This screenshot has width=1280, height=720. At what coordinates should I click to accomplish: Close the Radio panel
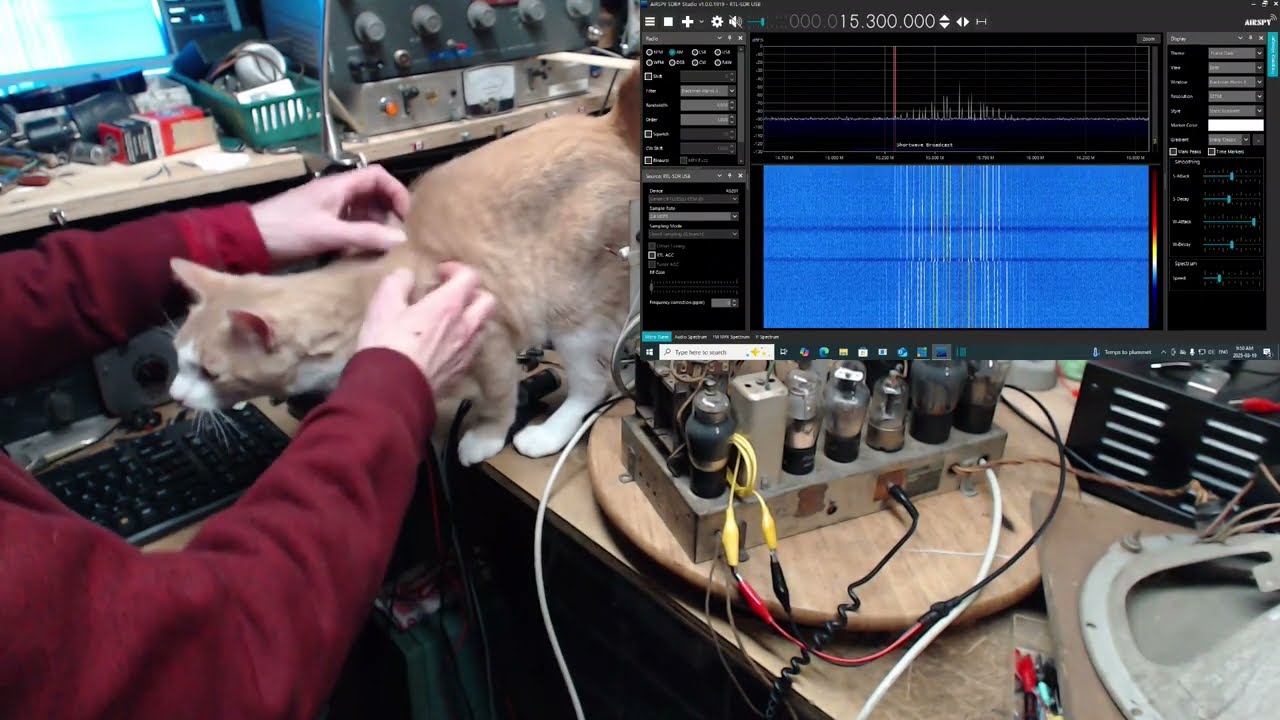tap(740, 38)
